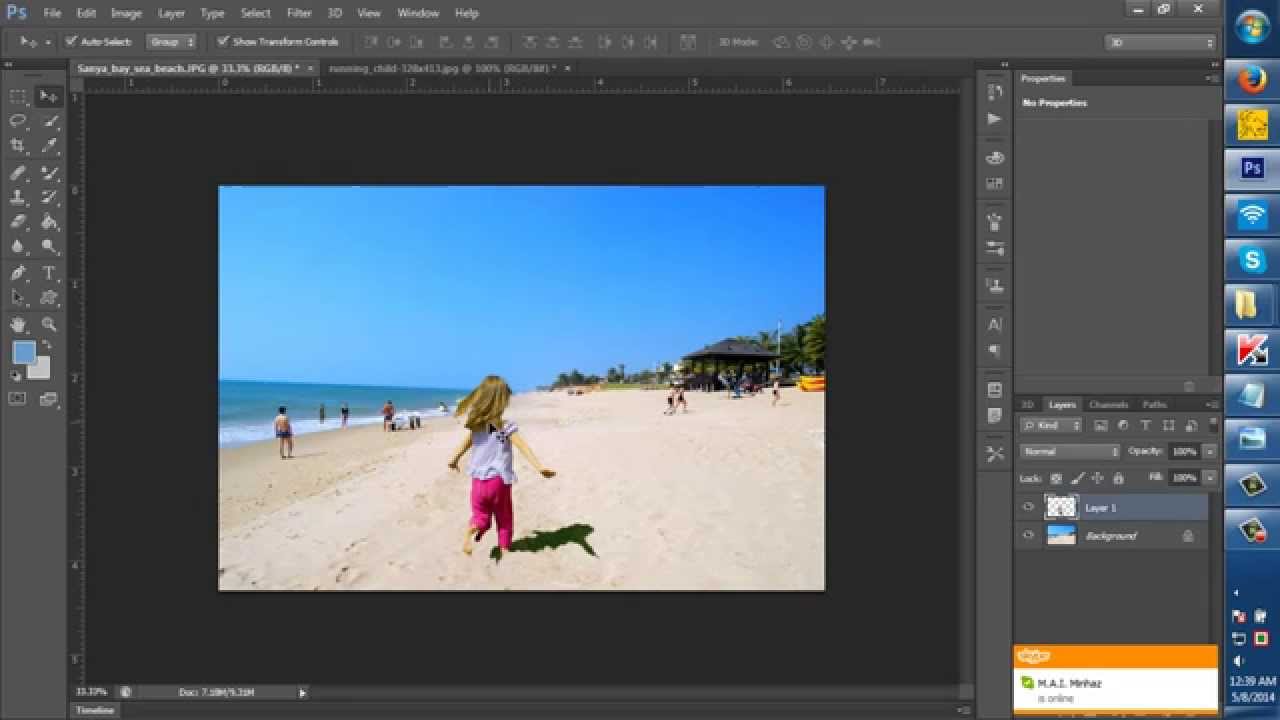The image size is (1280, 720).
Task: Change screen mode from the toolbar
Action: pyautogui.click(x=48, y=398)
